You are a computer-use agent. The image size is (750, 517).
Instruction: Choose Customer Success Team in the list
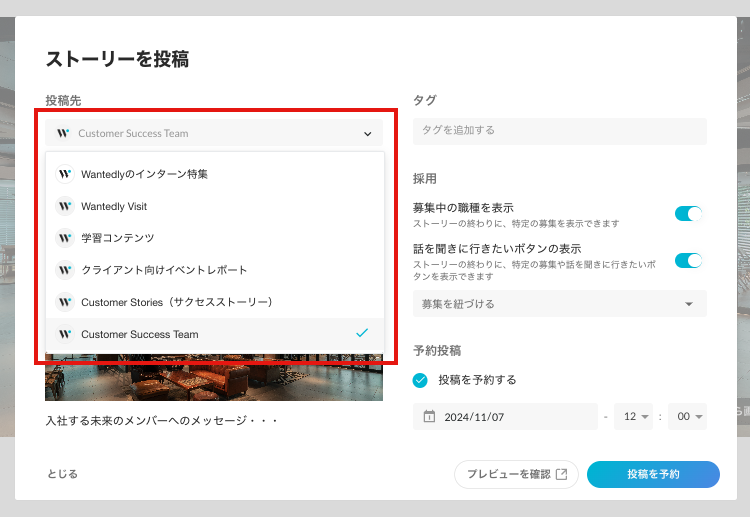[215, 334]
